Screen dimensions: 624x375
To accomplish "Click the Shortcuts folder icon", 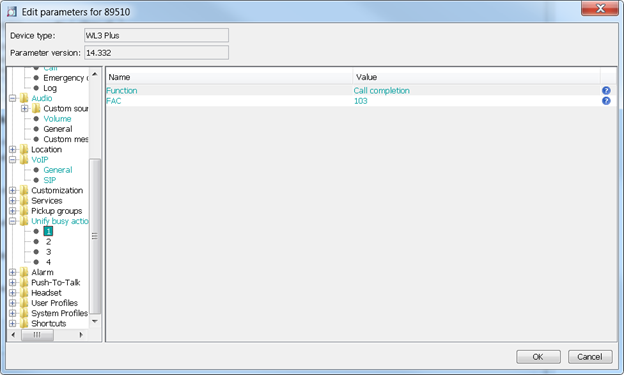I will (x=24, y=324).
